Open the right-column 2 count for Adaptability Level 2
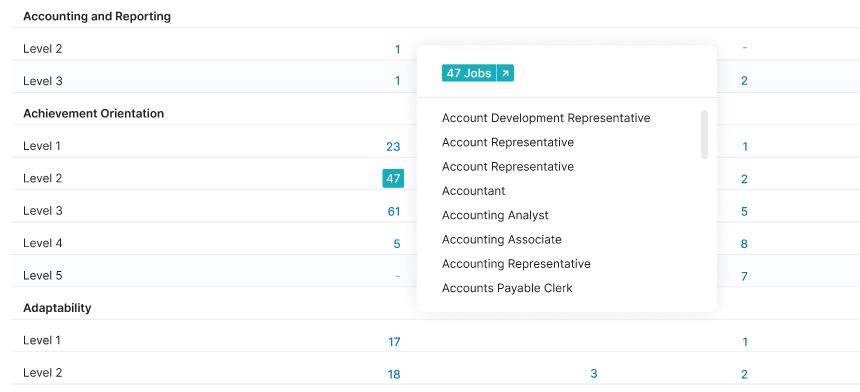Viewport: 860px width, 392px height. [744, 374]
